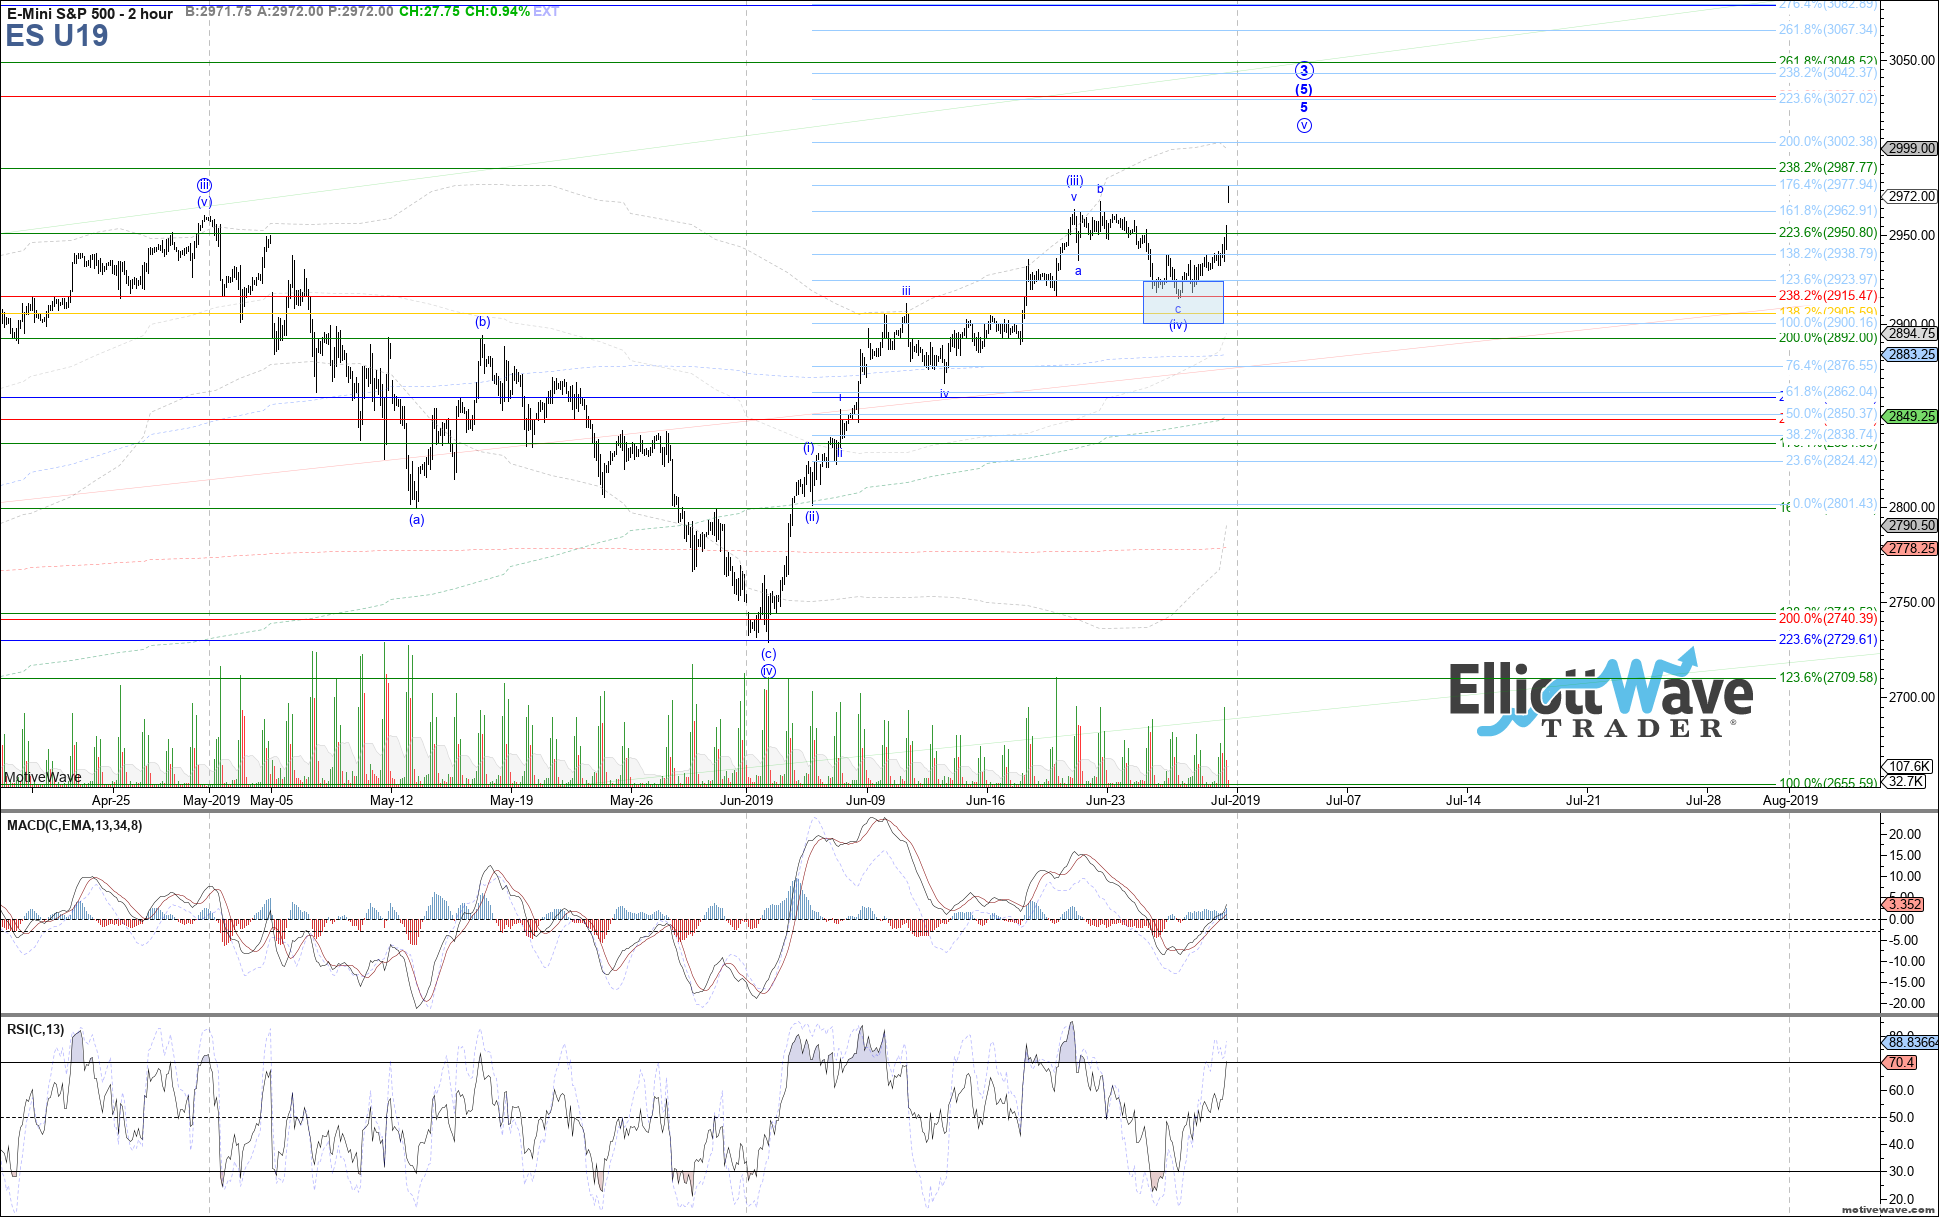Click the 2790.50 price axis tag
This screenshot has height=1217, width=1939.
coord(1911,525)
